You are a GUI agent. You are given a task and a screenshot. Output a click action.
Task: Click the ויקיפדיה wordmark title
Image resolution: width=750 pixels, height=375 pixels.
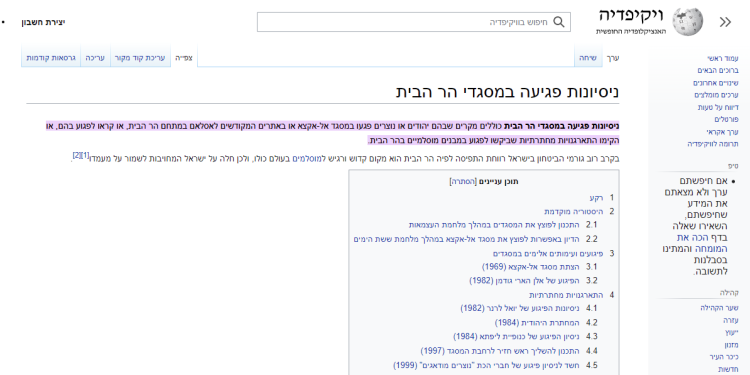point(631,15)
